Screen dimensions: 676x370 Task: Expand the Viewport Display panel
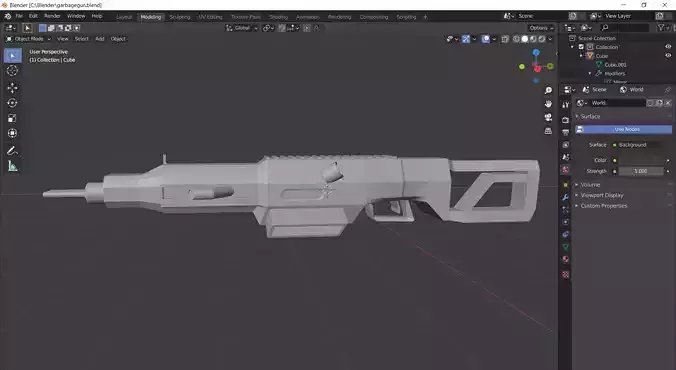point(601,195)
